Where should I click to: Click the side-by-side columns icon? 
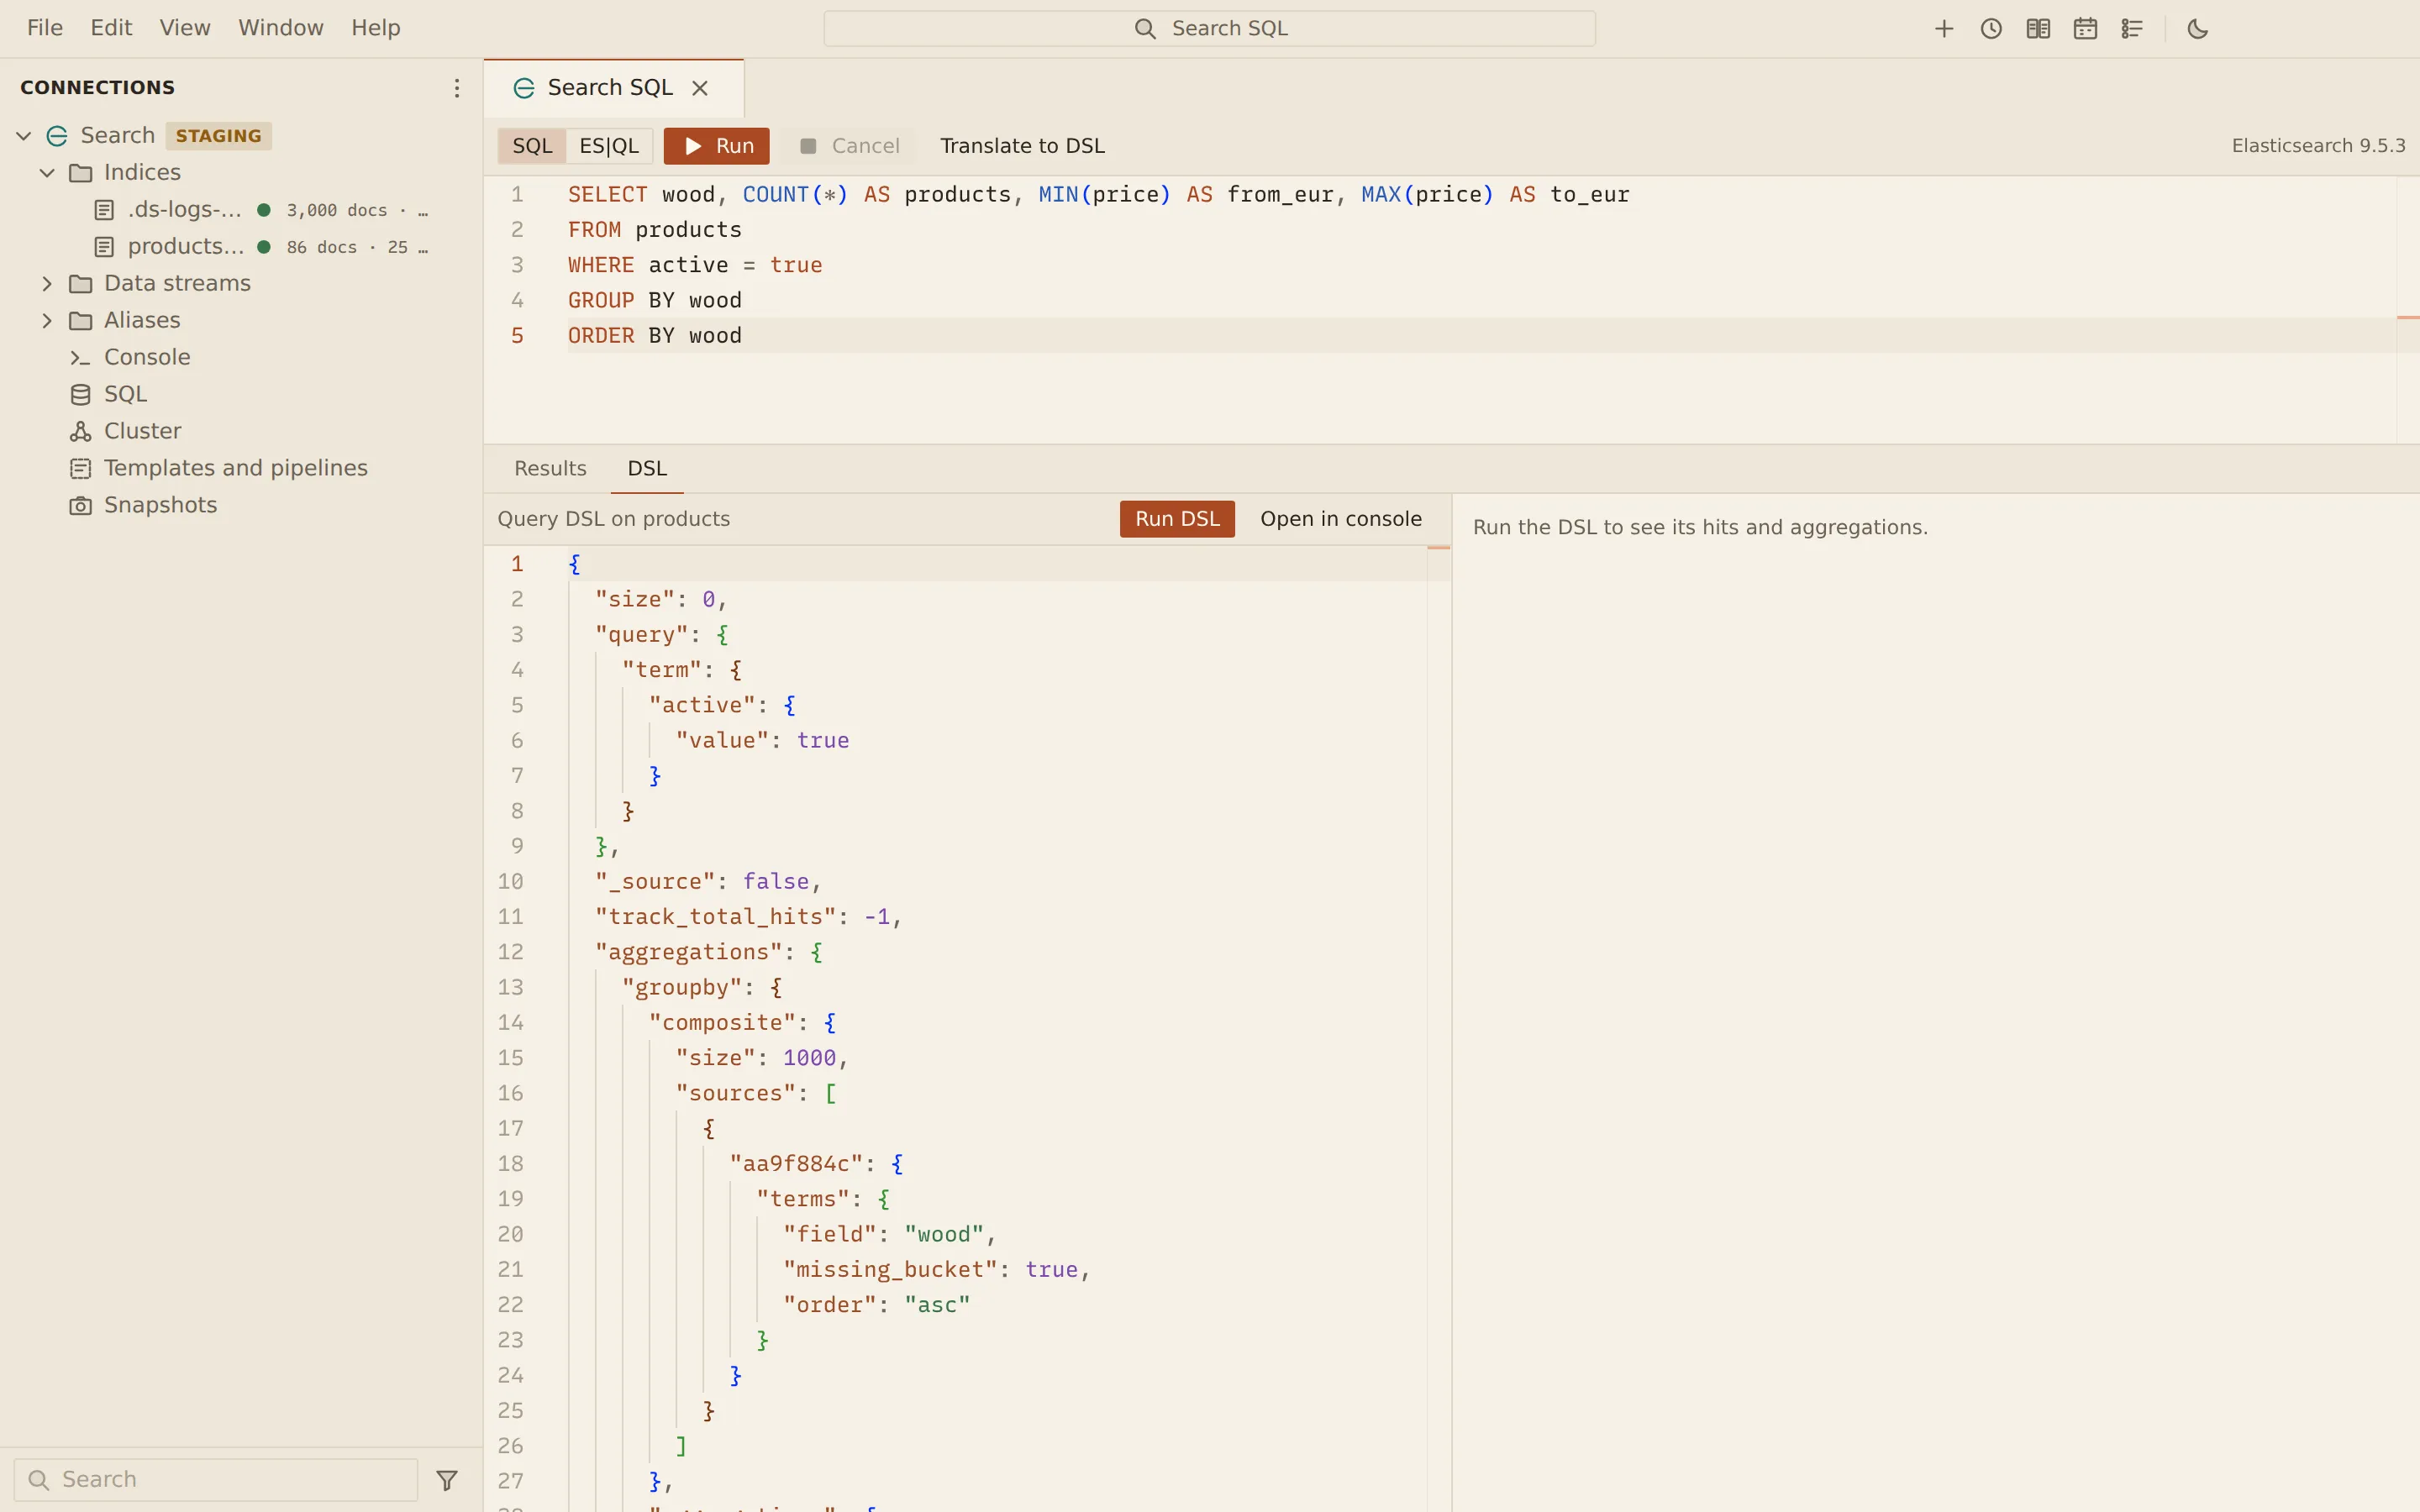[2037, 29]
